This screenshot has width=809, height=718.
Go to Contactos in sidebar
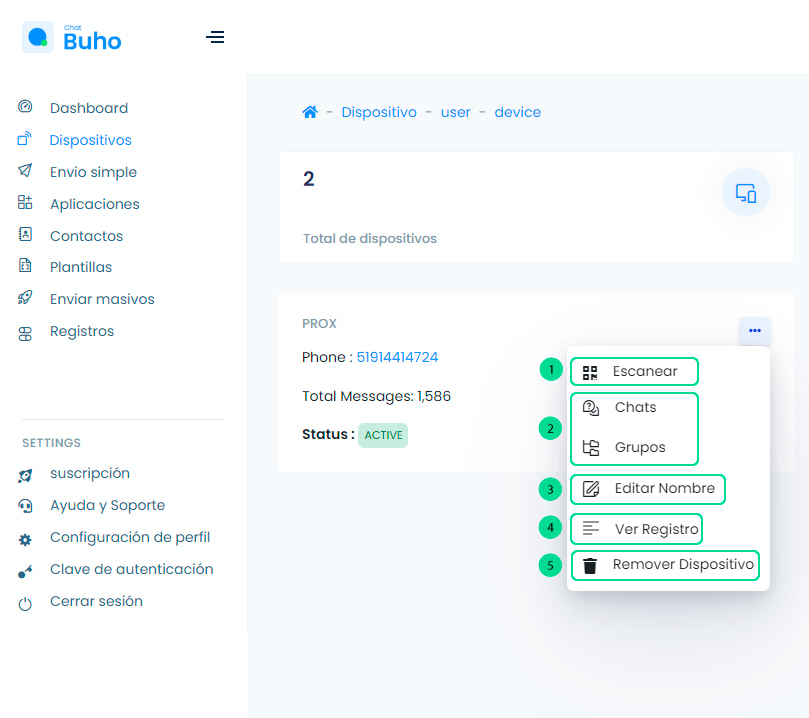pos(86,236)
